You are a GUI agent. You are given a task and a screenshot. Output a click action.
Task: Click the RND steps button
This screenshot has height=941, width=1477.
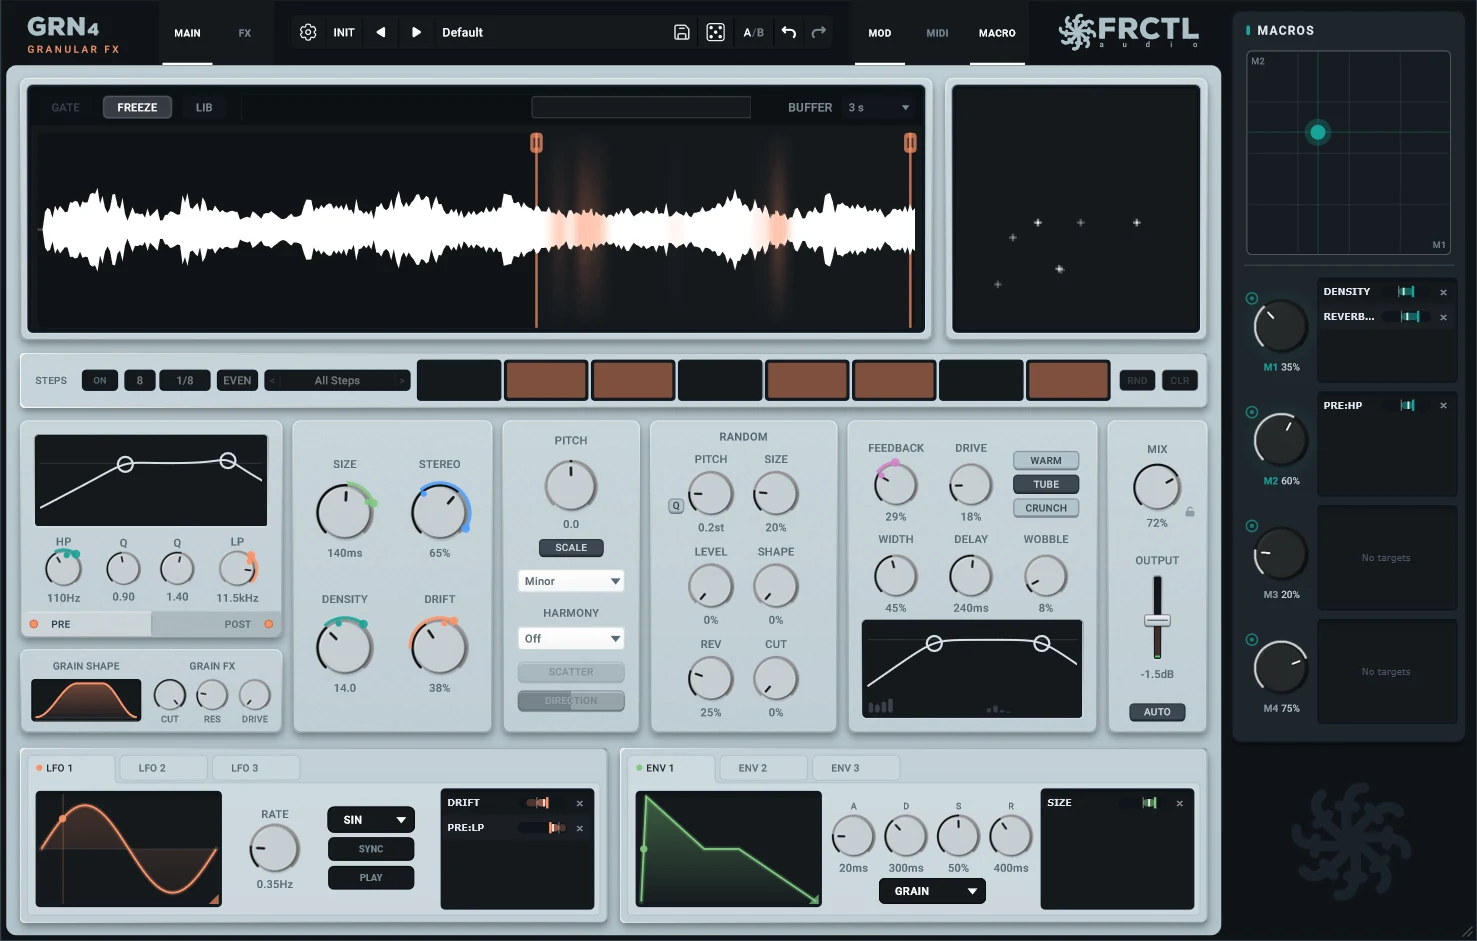coord(1137,381)
